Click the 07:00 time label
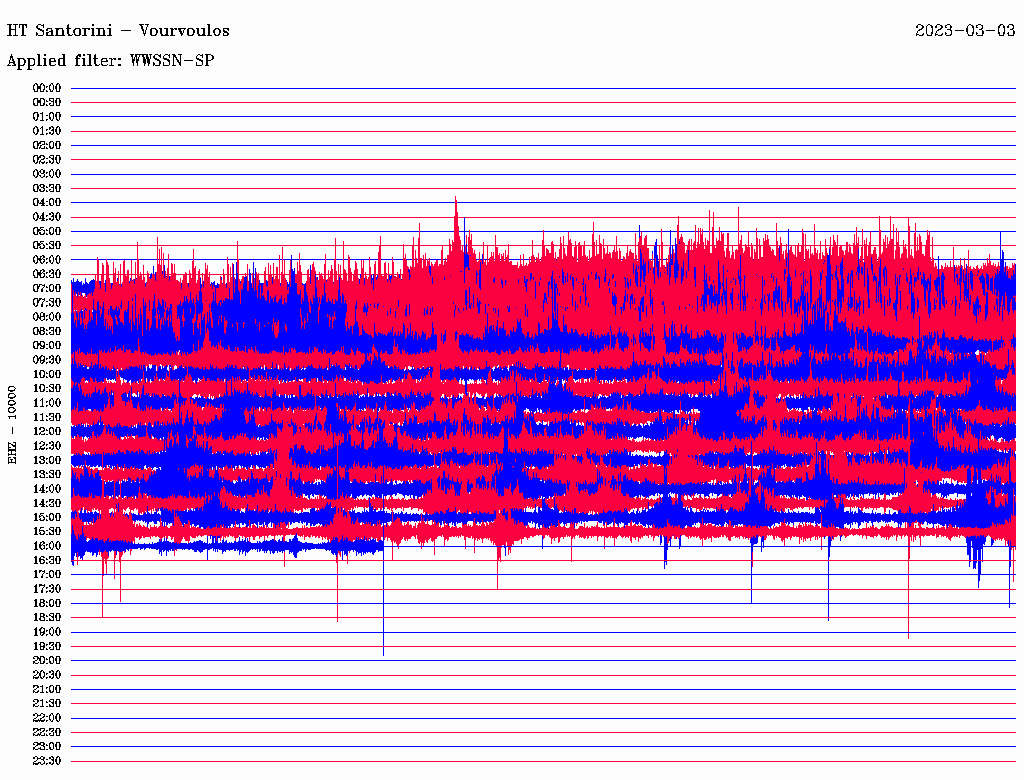Image resolution: width=1024 pixels, height=780 pixels. click(47, 289)
